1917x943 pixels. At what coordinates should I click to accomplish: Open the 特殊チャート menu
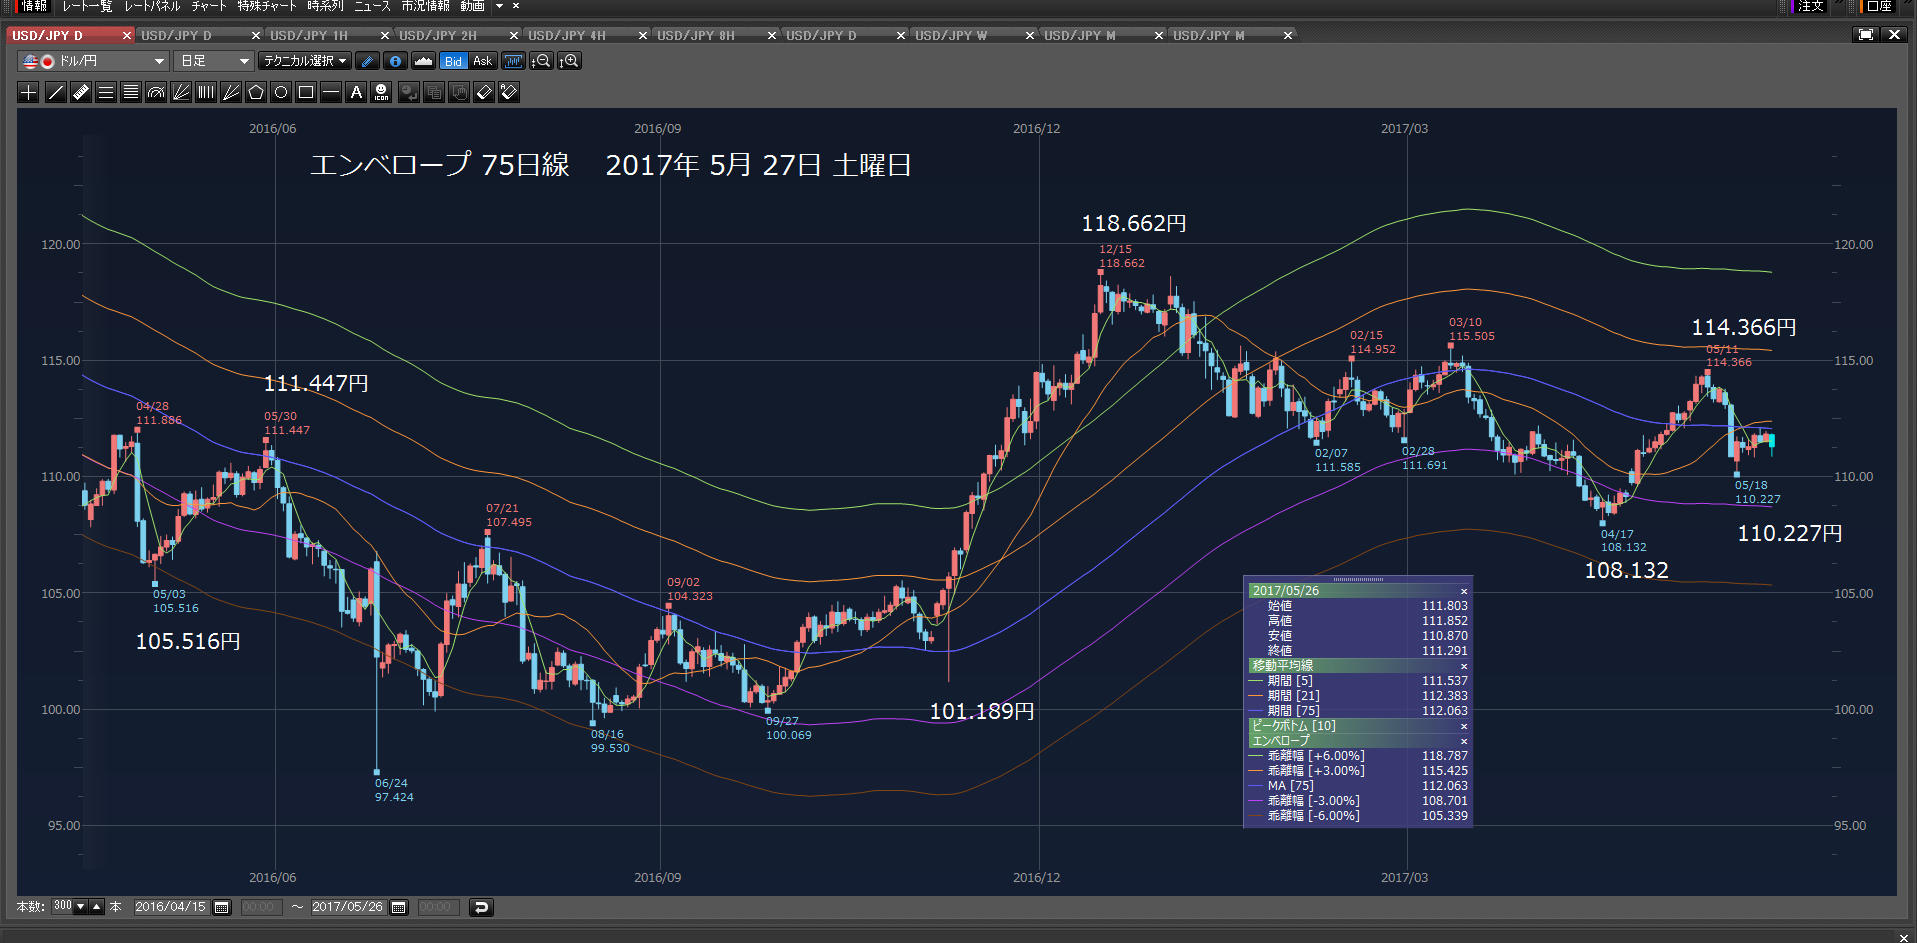[x=267, y=6]
